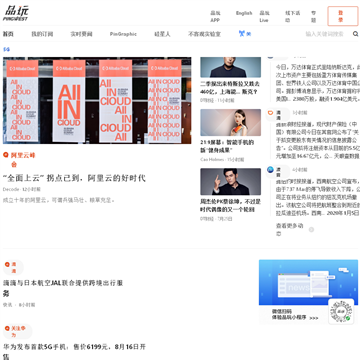
Task: Open article 21:9屏幕：智能手机的新“健身成果”
Action: (227, 146)
